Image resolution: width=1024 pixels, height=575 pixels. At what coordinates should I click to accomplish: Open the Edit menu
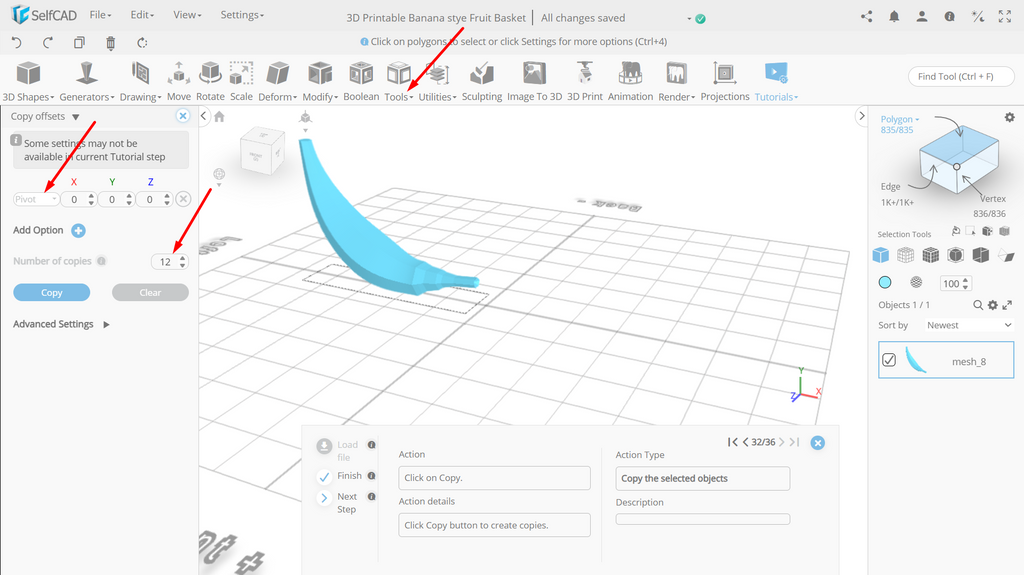142,15
